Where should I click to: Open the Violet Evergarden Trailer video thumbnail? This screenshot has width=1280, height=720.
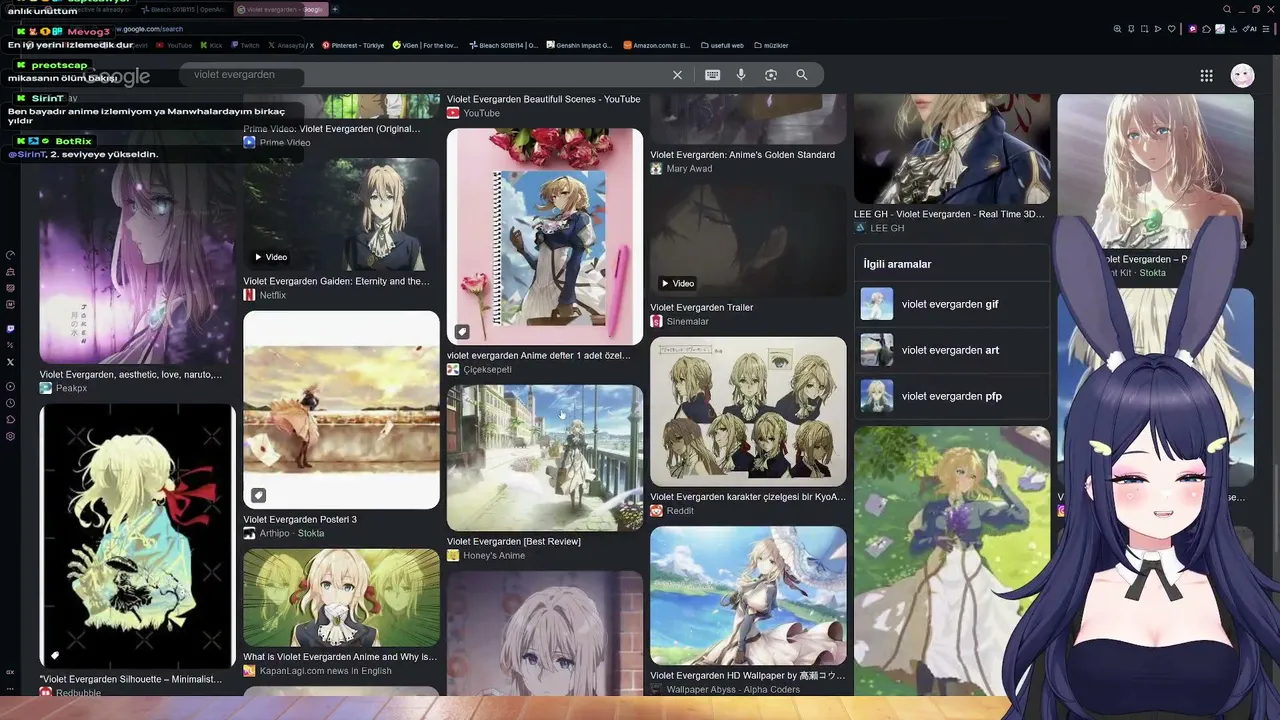click(748, 240)
